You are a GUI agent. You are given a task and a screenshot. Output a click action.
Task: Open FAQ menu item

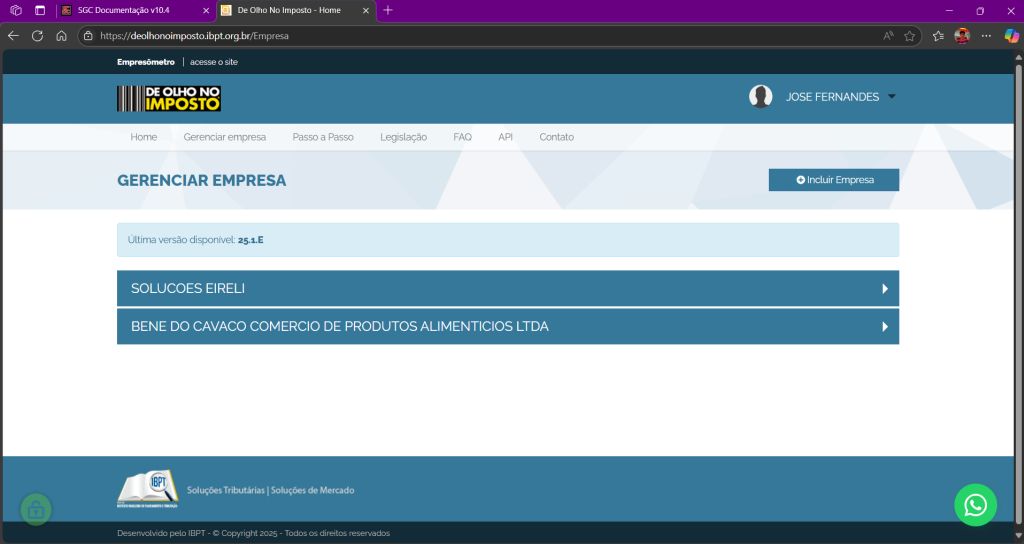pyautogui.click(x=462, y=137)
